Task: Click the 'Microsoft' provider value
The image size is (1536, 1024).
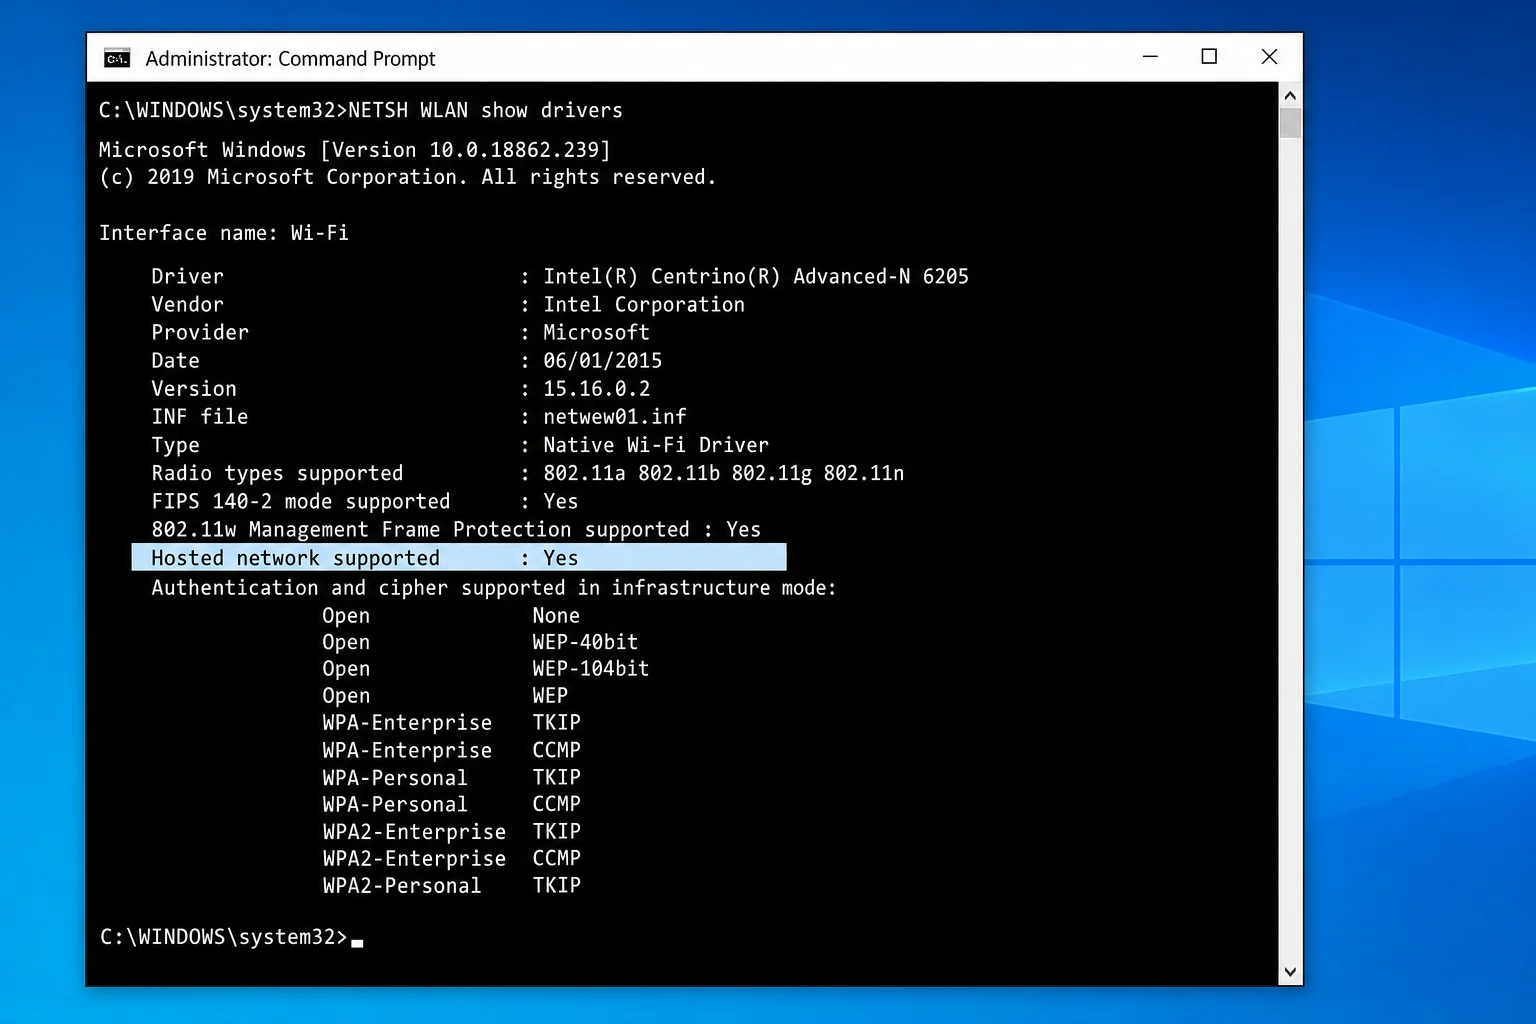Action: click(596, 332)
